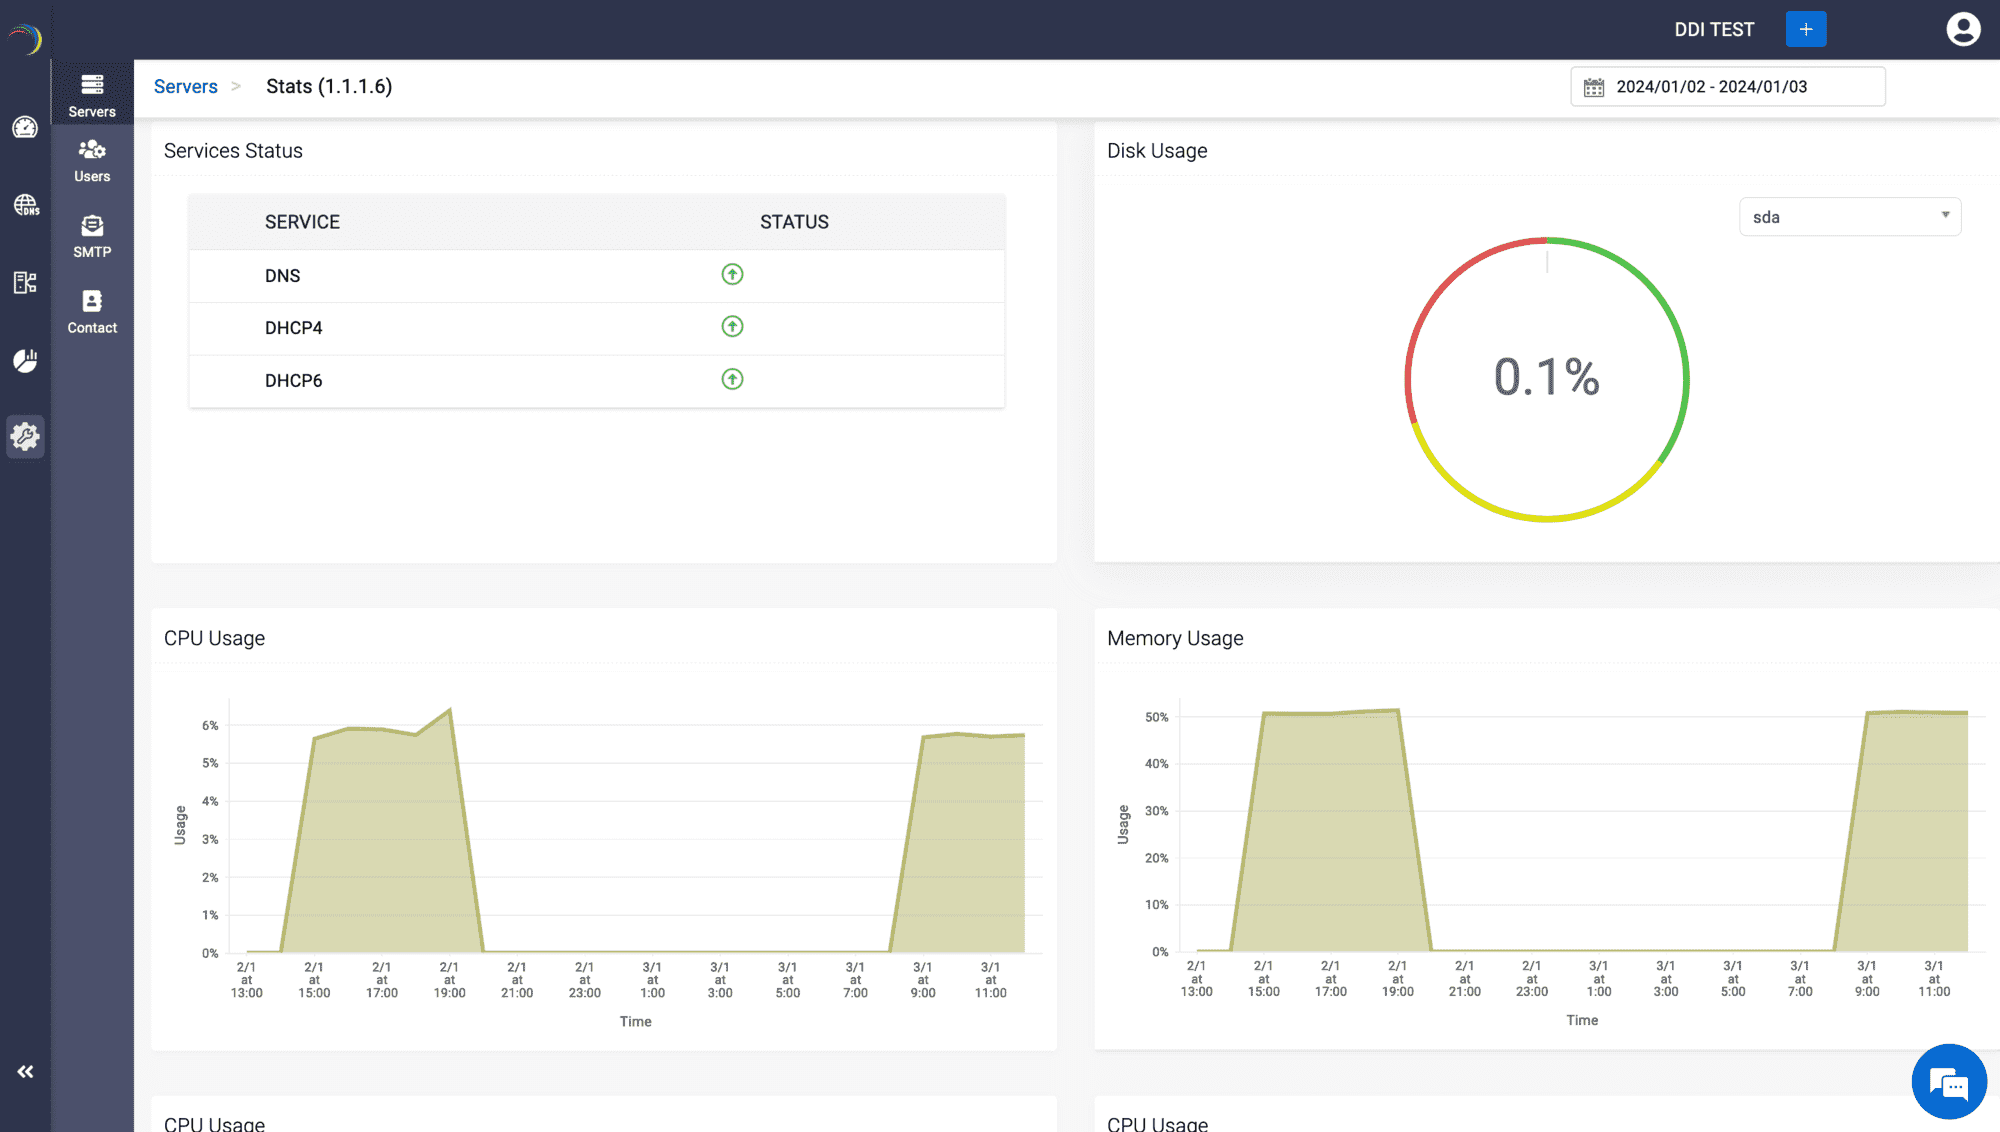
Task: Click the 0.1% disk usage gauge
Action: tap(1546, 379)
